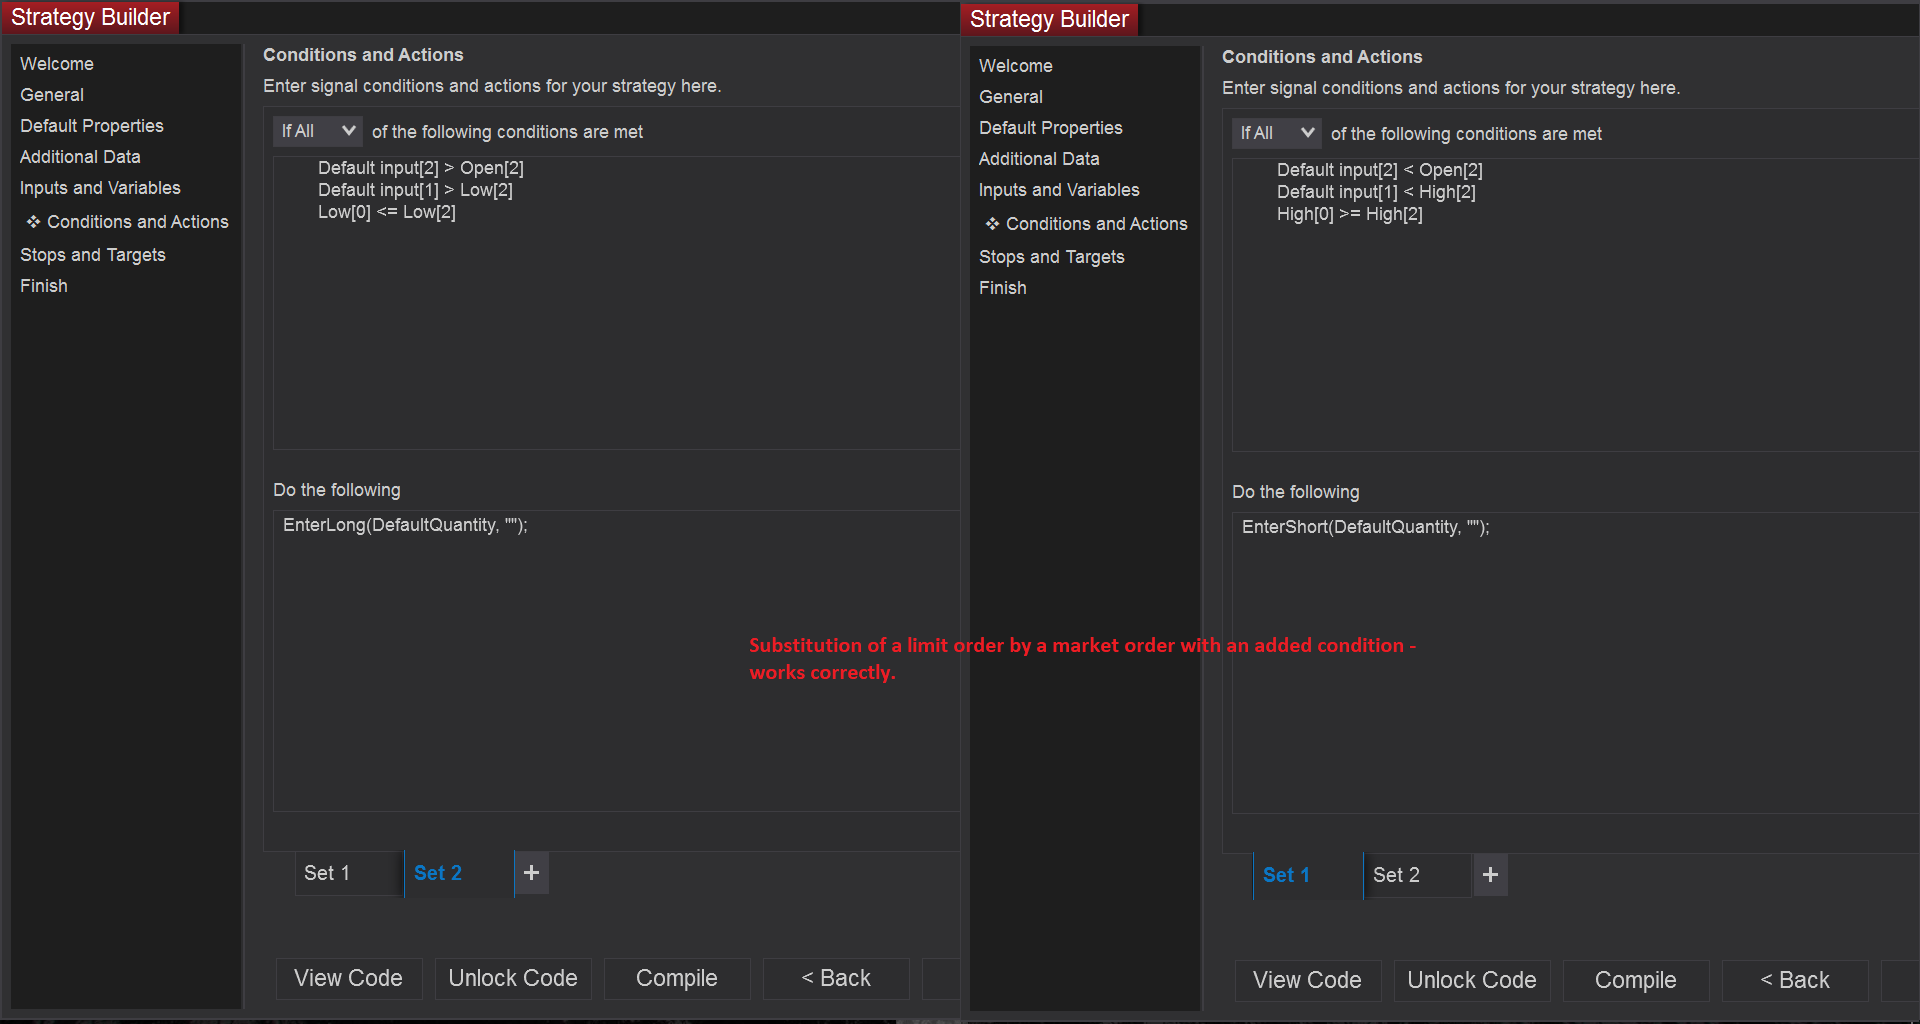Open Stops and Targets in left sidebar
Screen dimensions: 1920x1024
[x=93, y=255]
